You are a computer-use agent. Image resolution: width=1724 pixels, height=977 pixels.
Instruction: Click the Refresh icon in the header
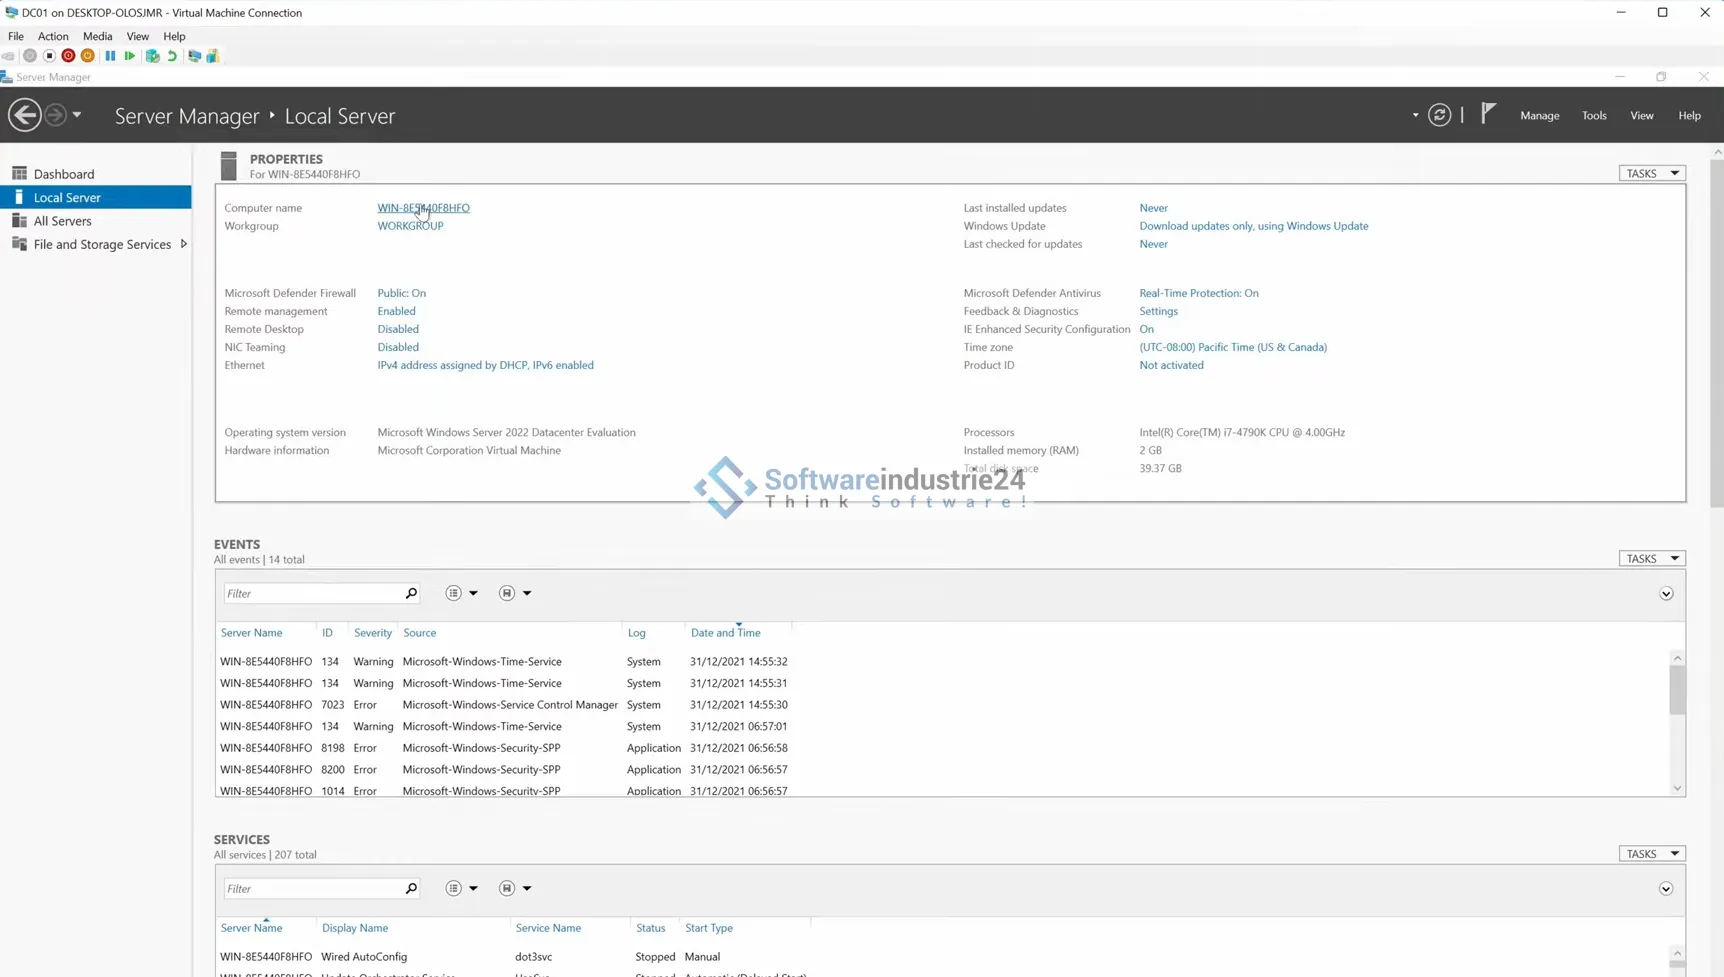[1439, 115]
